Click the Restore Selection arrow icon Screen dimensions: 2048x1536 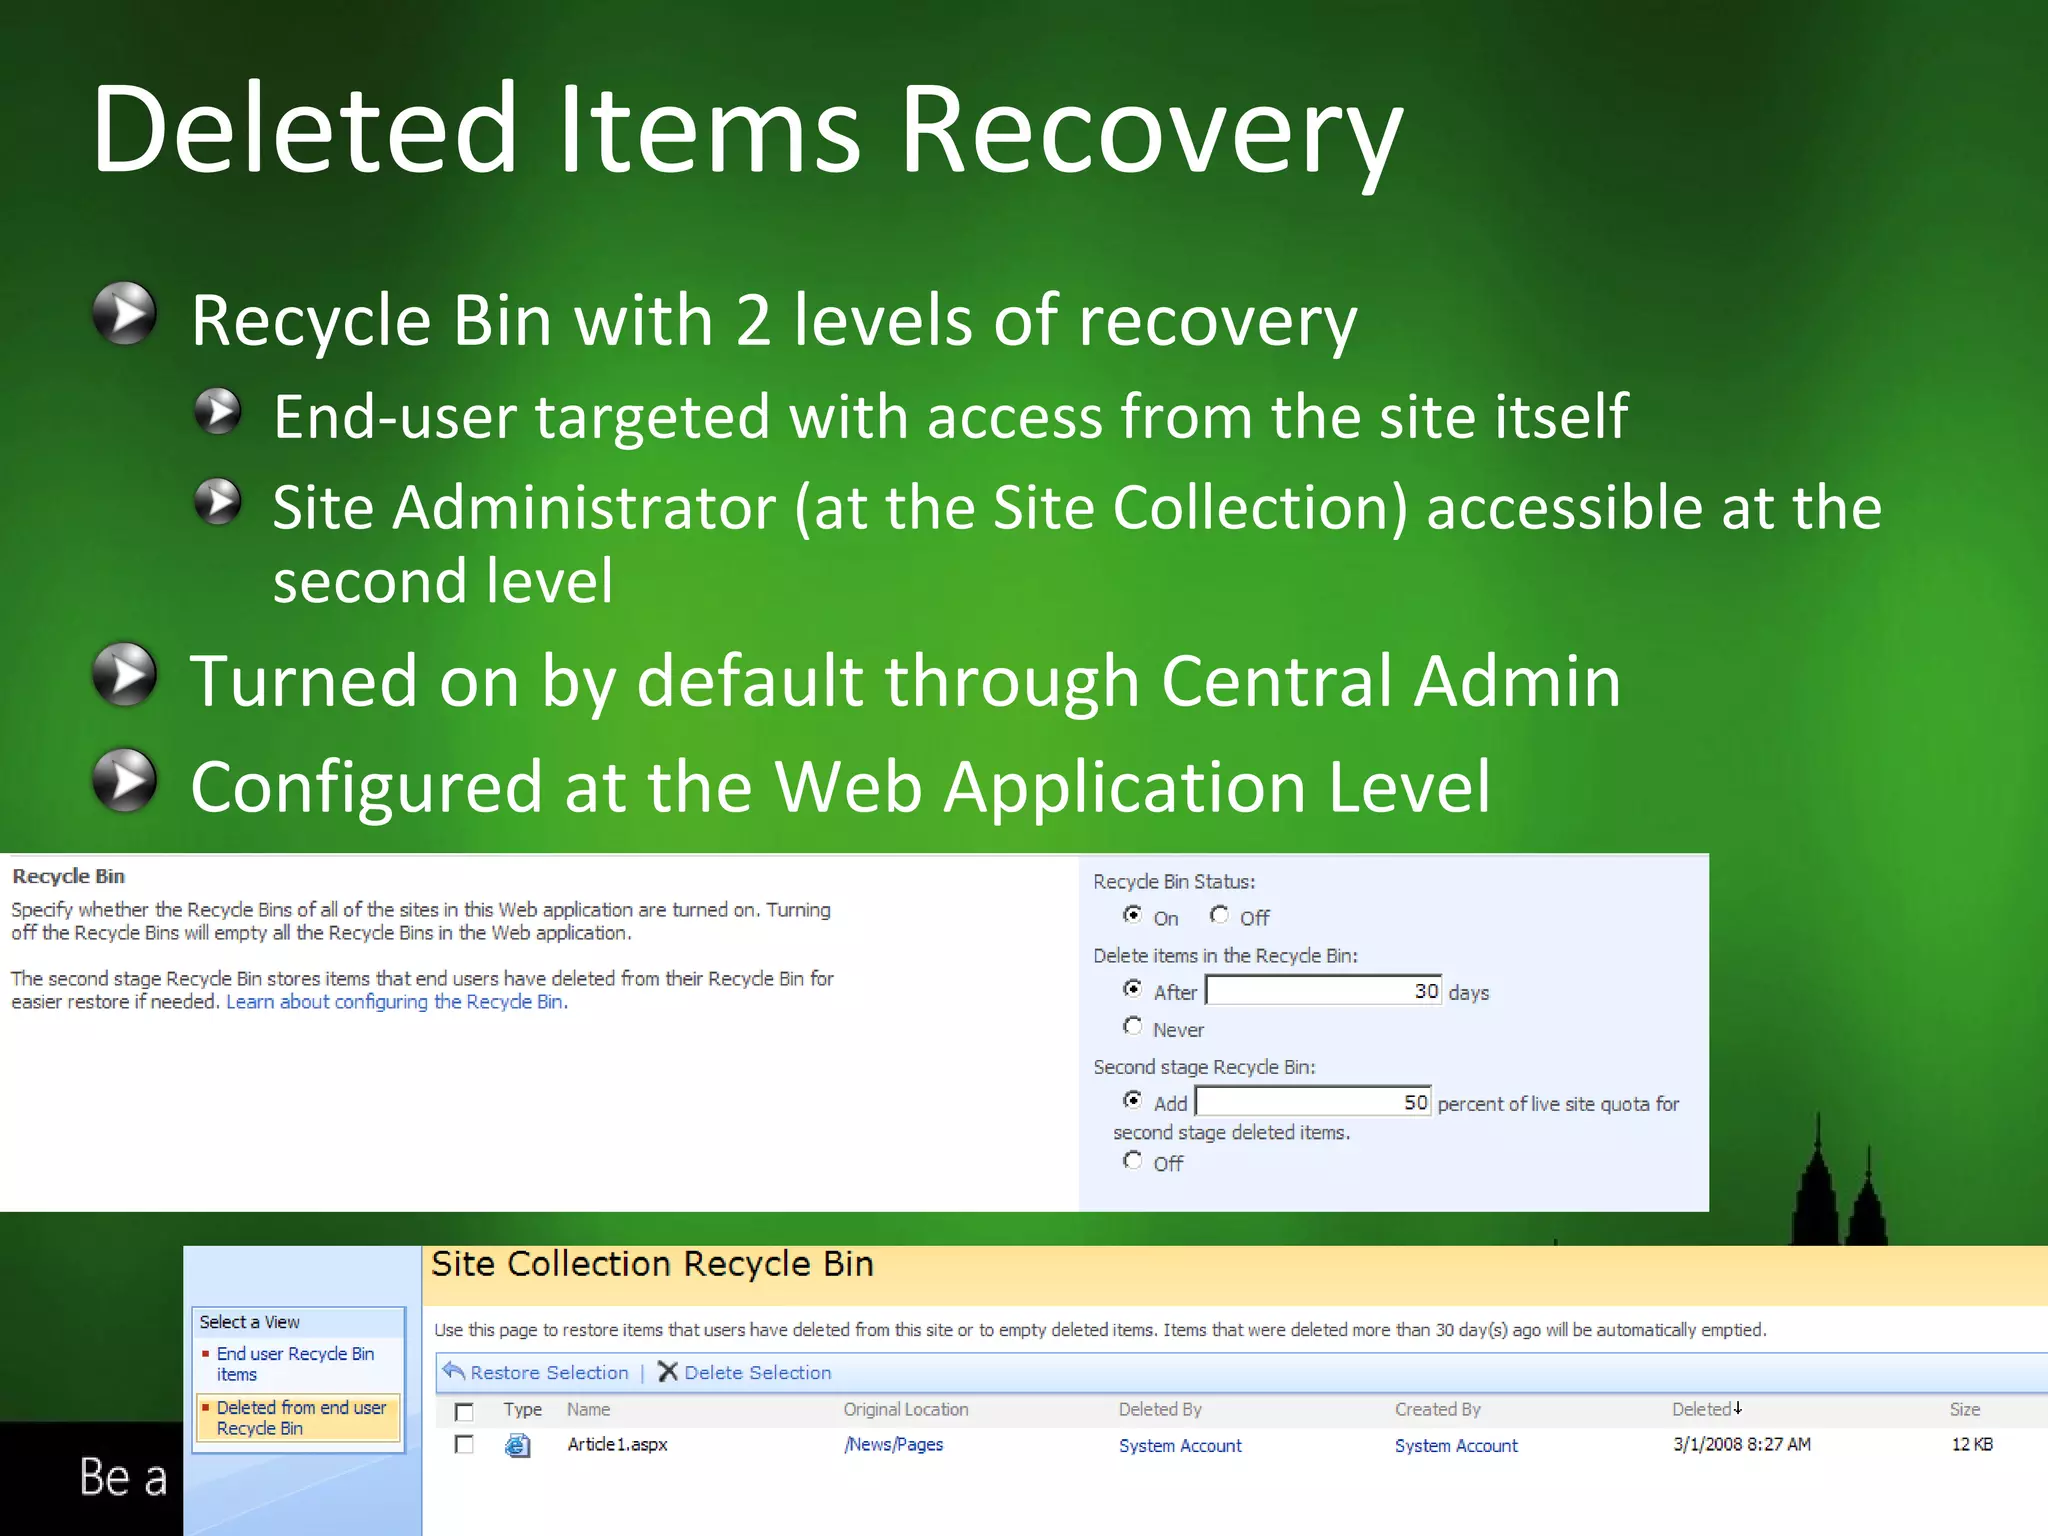(x=454, y=1371)
